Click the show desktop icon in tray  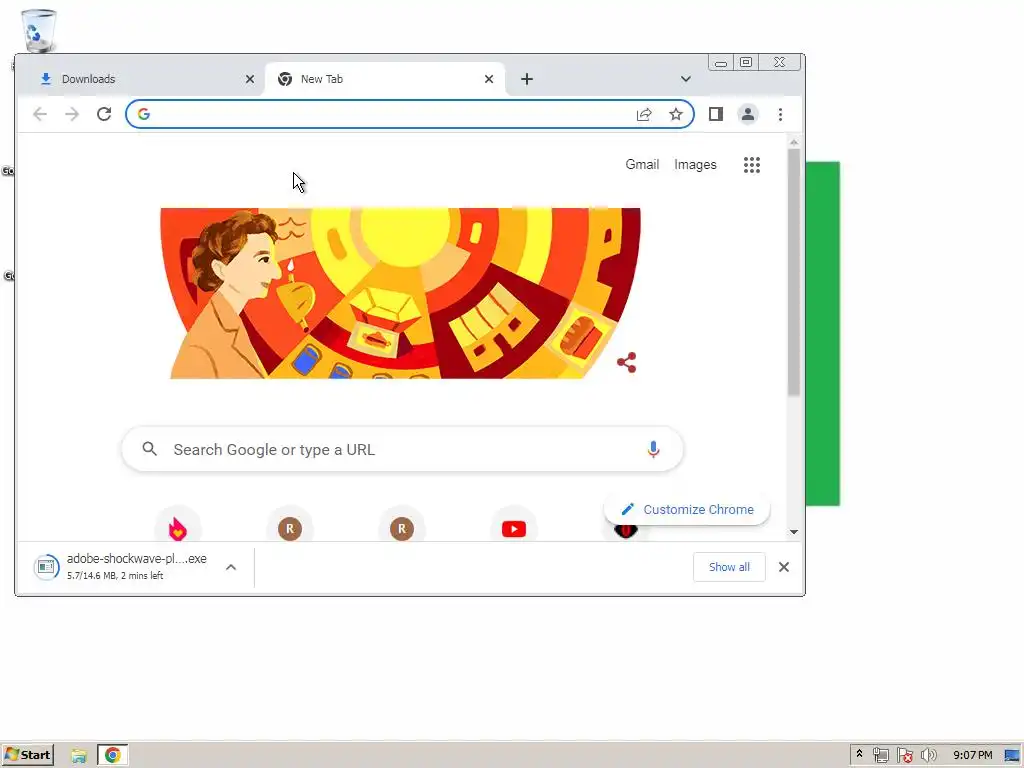(1012, 756)
